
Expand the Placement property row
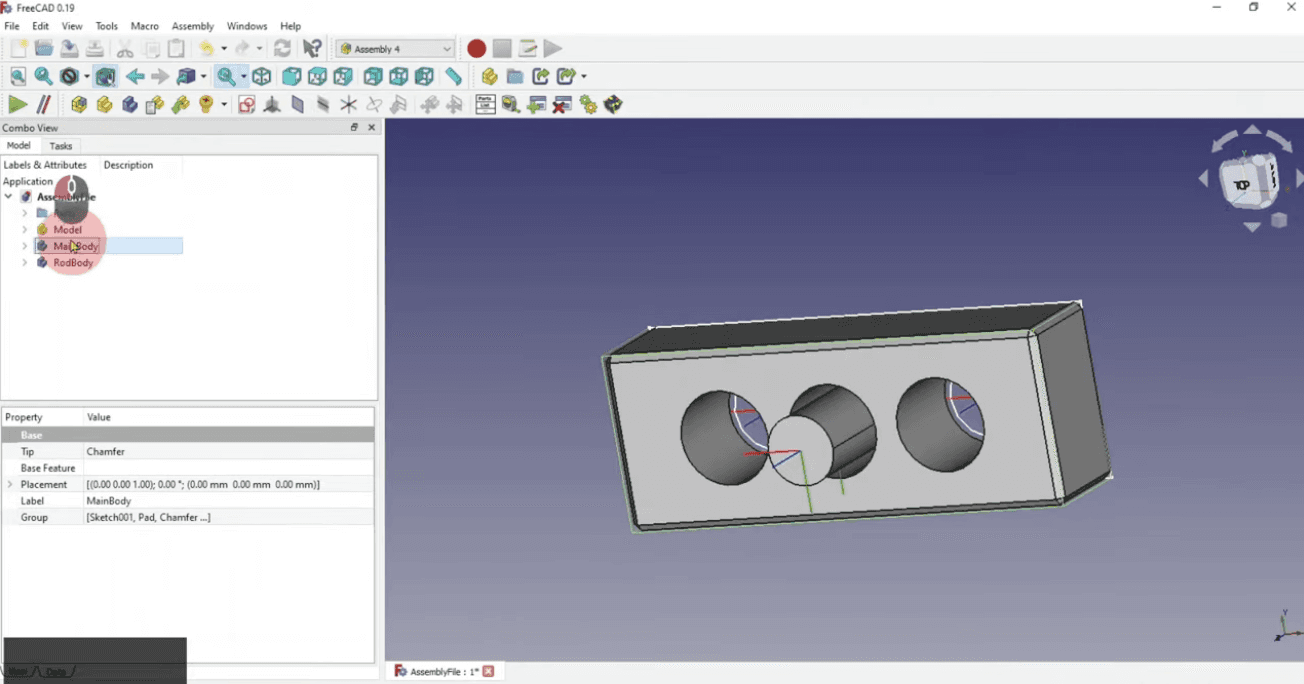(11, 485)
